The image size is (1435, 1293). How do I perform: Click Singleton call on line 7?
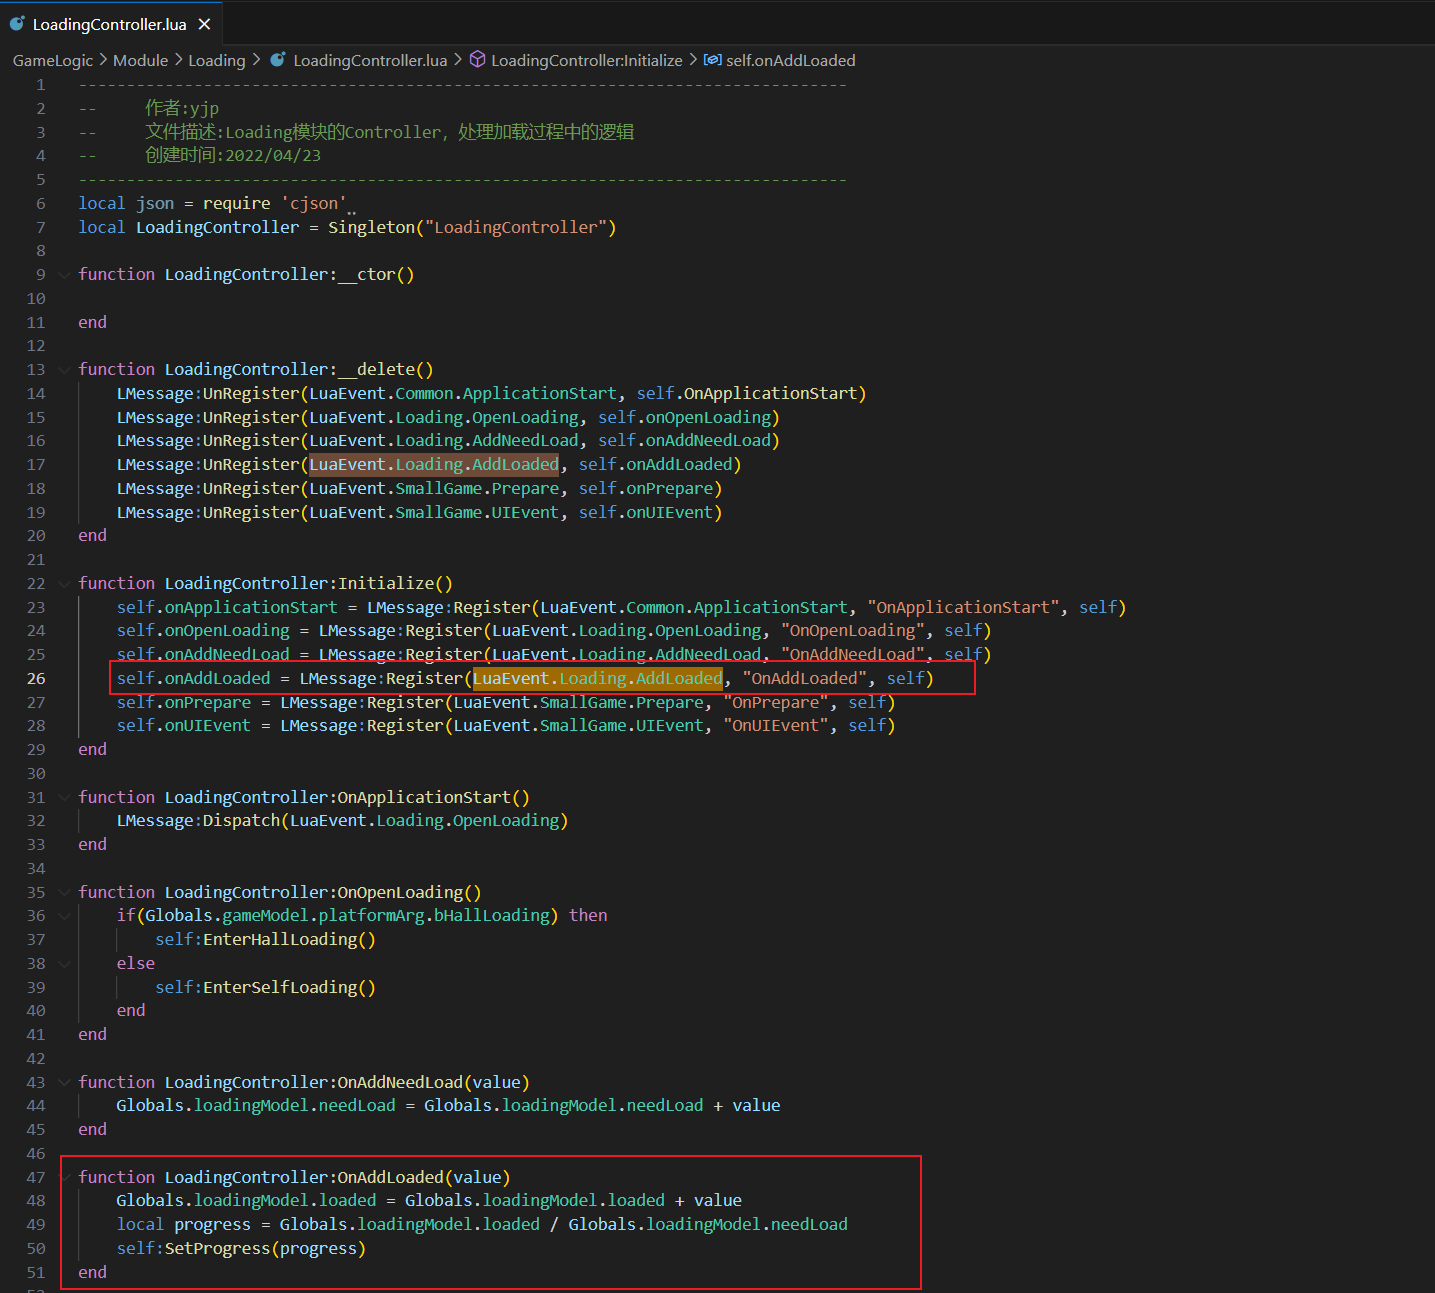click(472, 227)
